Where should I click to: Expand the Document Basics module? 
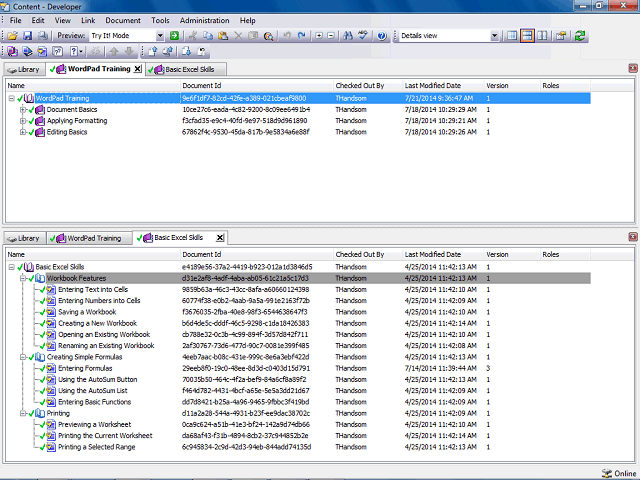coord(23,110)
